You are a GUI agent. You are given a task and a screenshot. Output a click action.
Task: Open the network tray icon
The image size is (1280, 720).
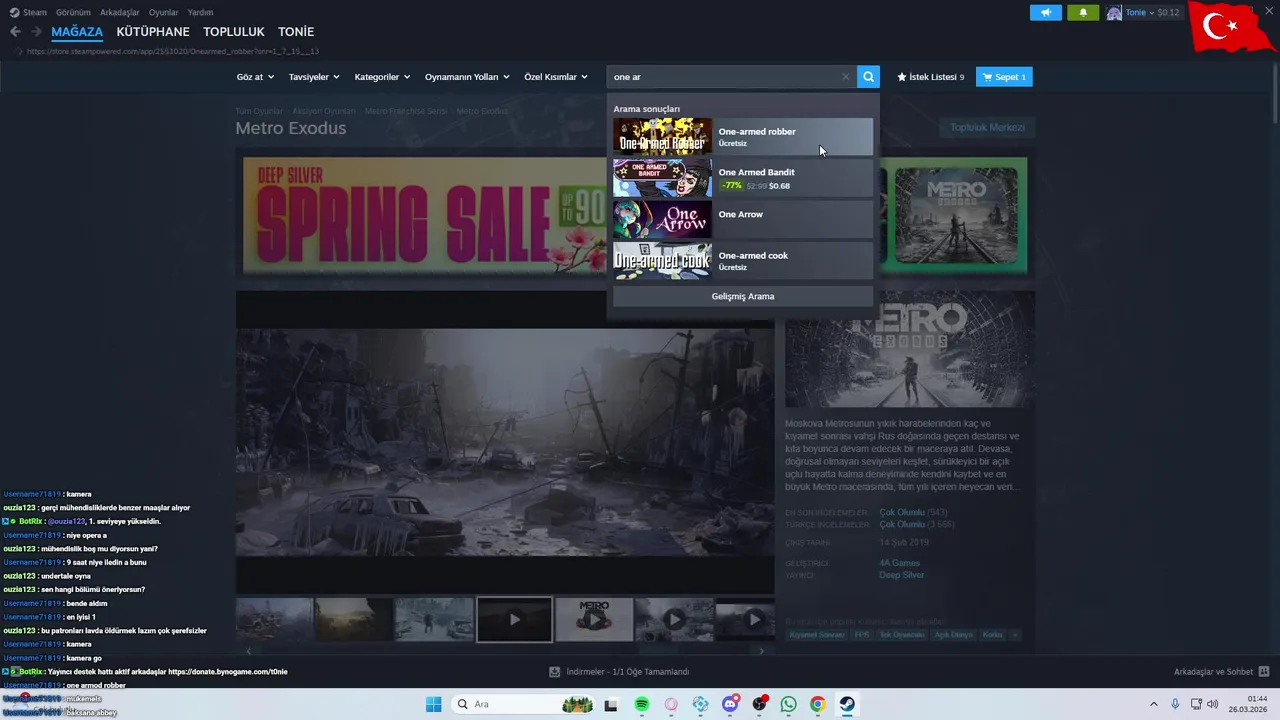coord(1196,704)
